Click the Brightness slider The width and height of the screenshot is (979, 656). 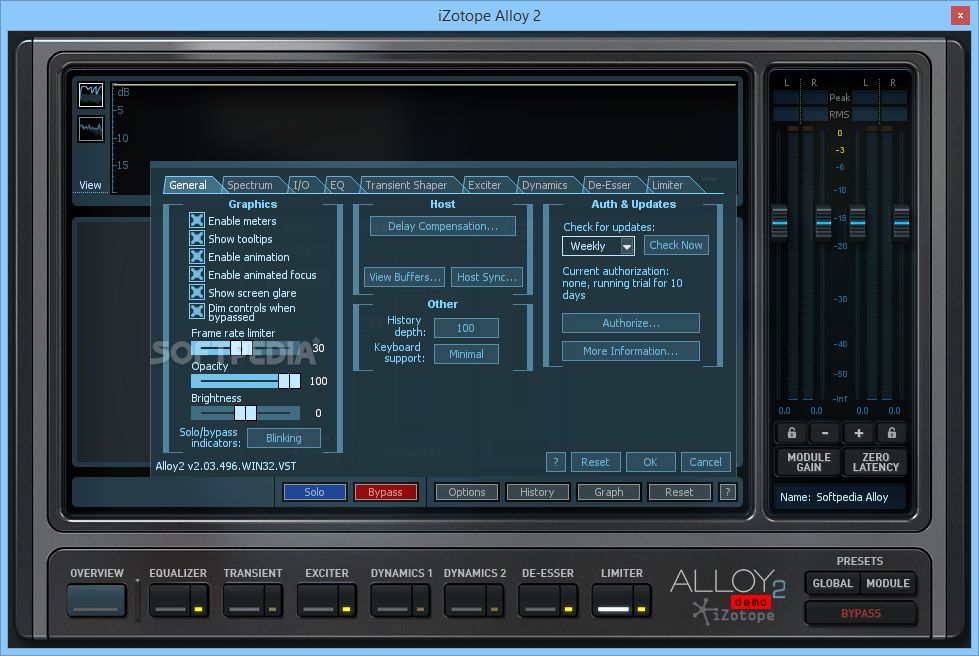[246, 413]
